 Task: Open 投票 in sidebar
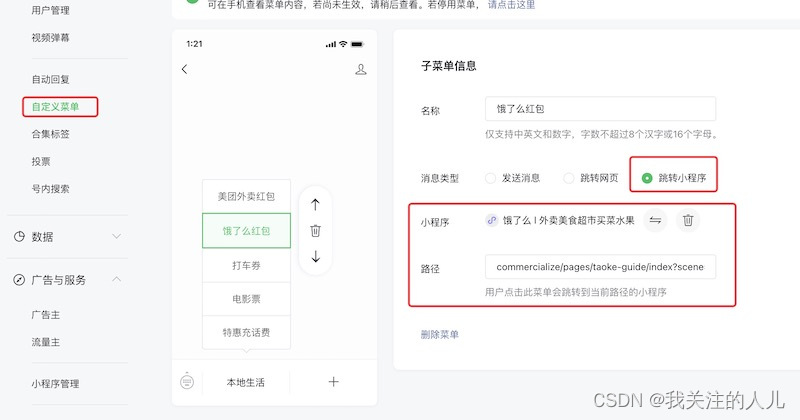pos(41,161)
